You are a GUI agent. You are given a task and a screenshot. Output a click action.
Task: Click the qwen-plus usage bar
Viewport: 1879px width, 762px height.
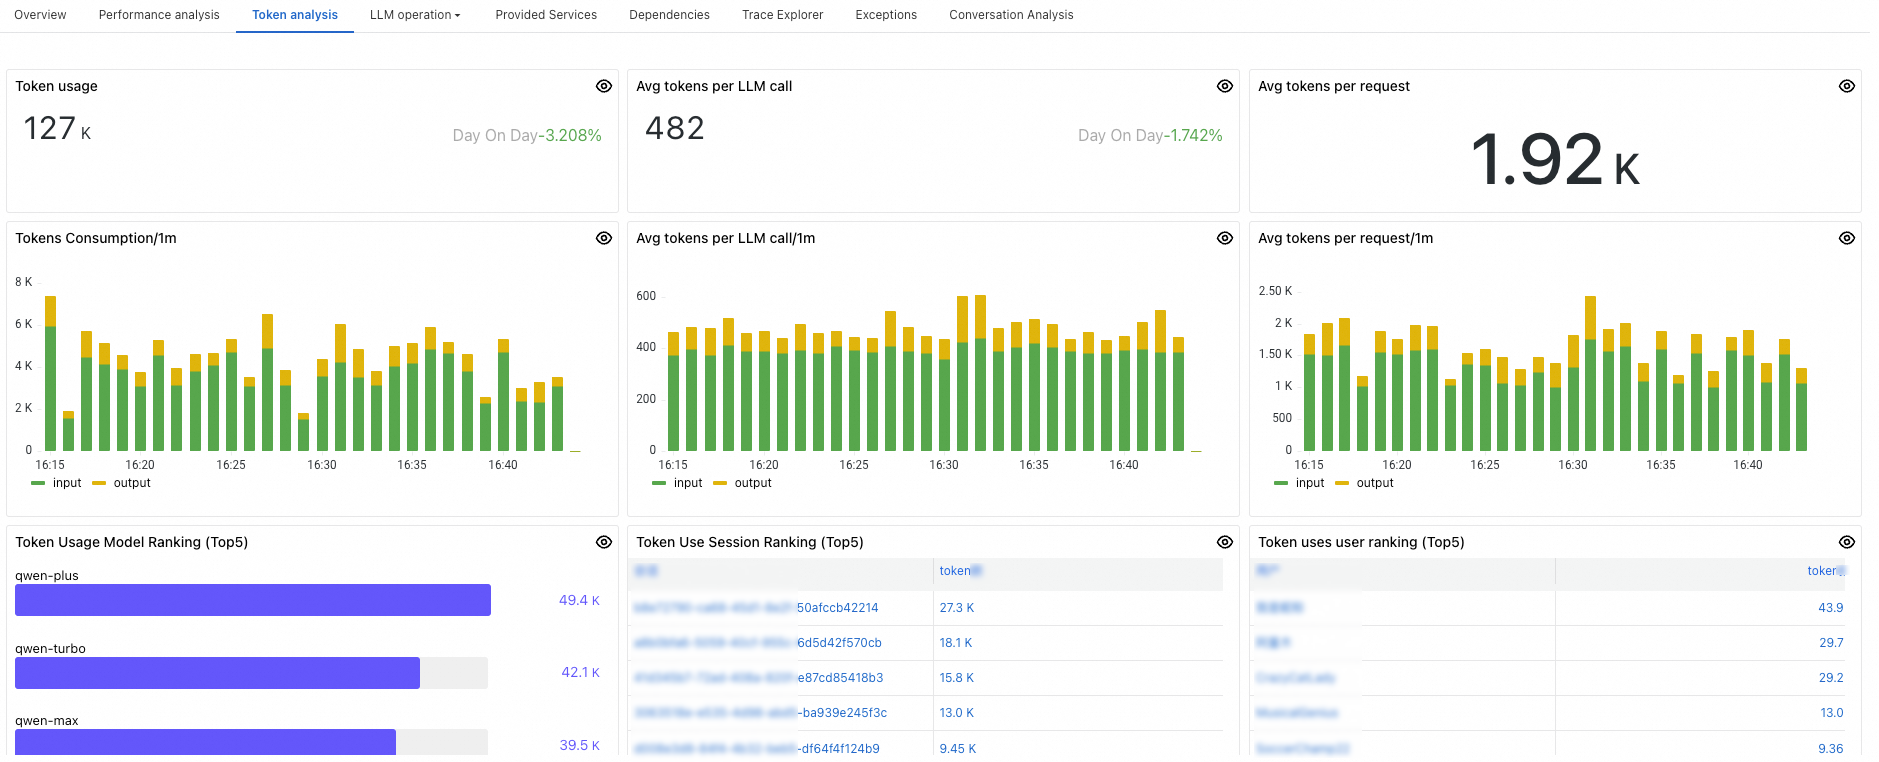pyautogui.click(x=253, y=600)
